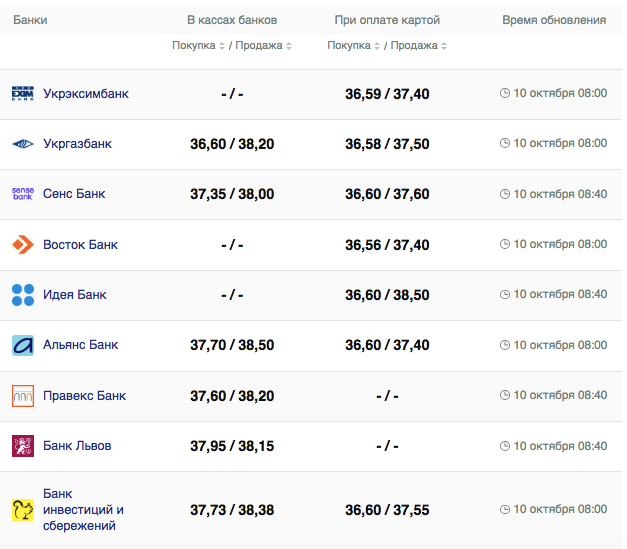The height and width of the screenshot is (549, 627).
Task: Click the Время обновления column header
Action: [554, 20]
